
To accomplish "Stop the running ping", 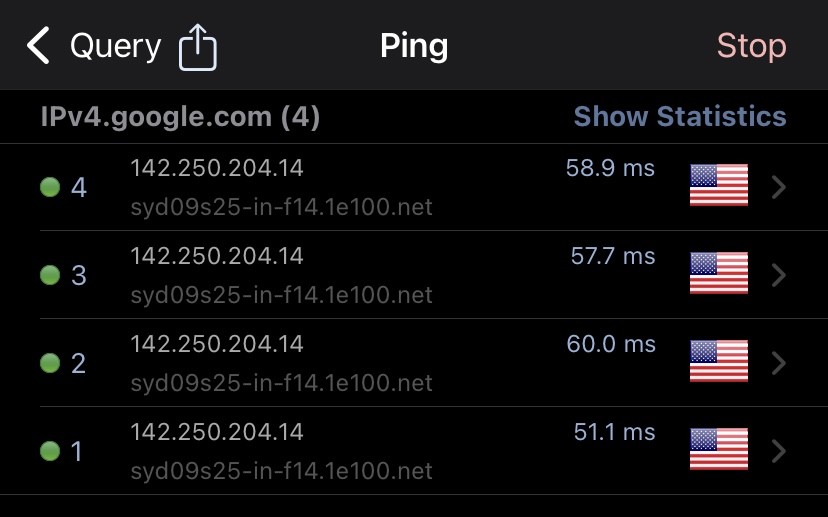I will pyautogui.click(x=751, y=46).
